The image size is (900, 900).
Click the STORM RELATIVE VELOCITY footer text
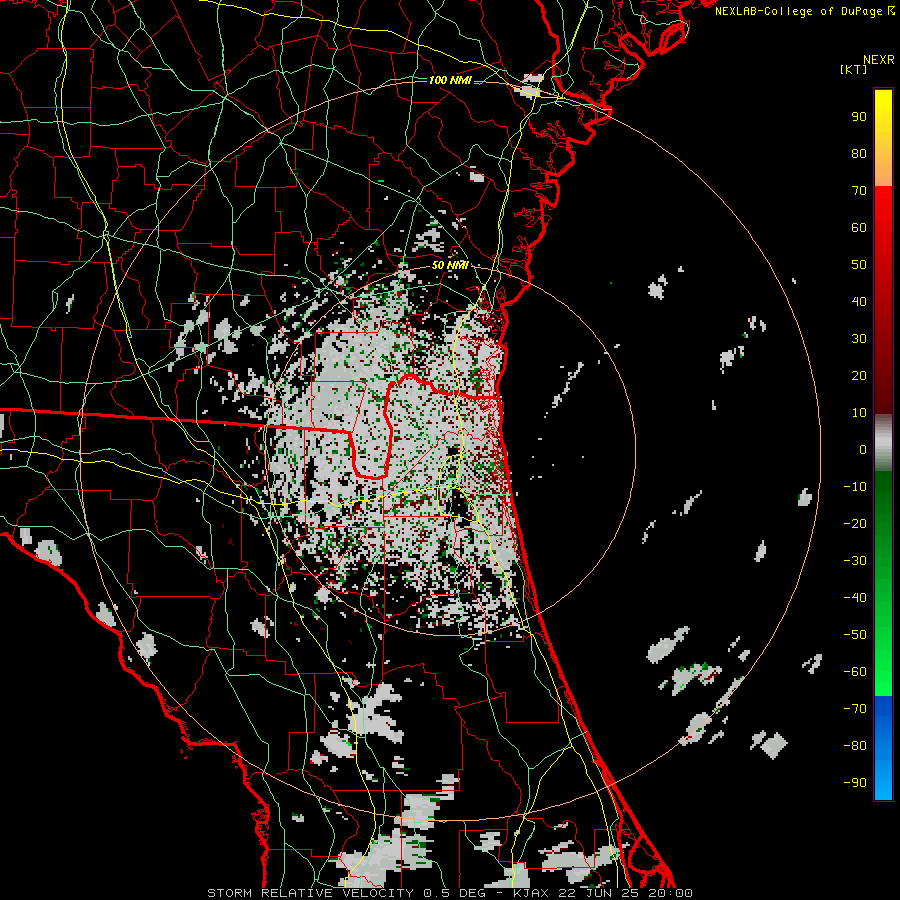tap(310, 893)
